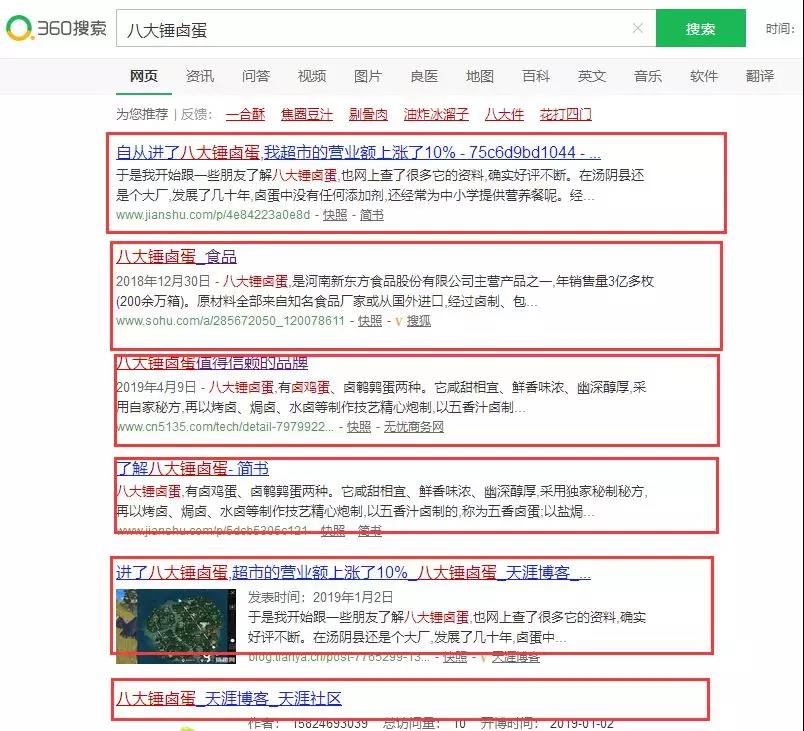Screen dimensions: 804x731
Task: Open result titled 八大锤卤蛋_食品
Action: 176,256
